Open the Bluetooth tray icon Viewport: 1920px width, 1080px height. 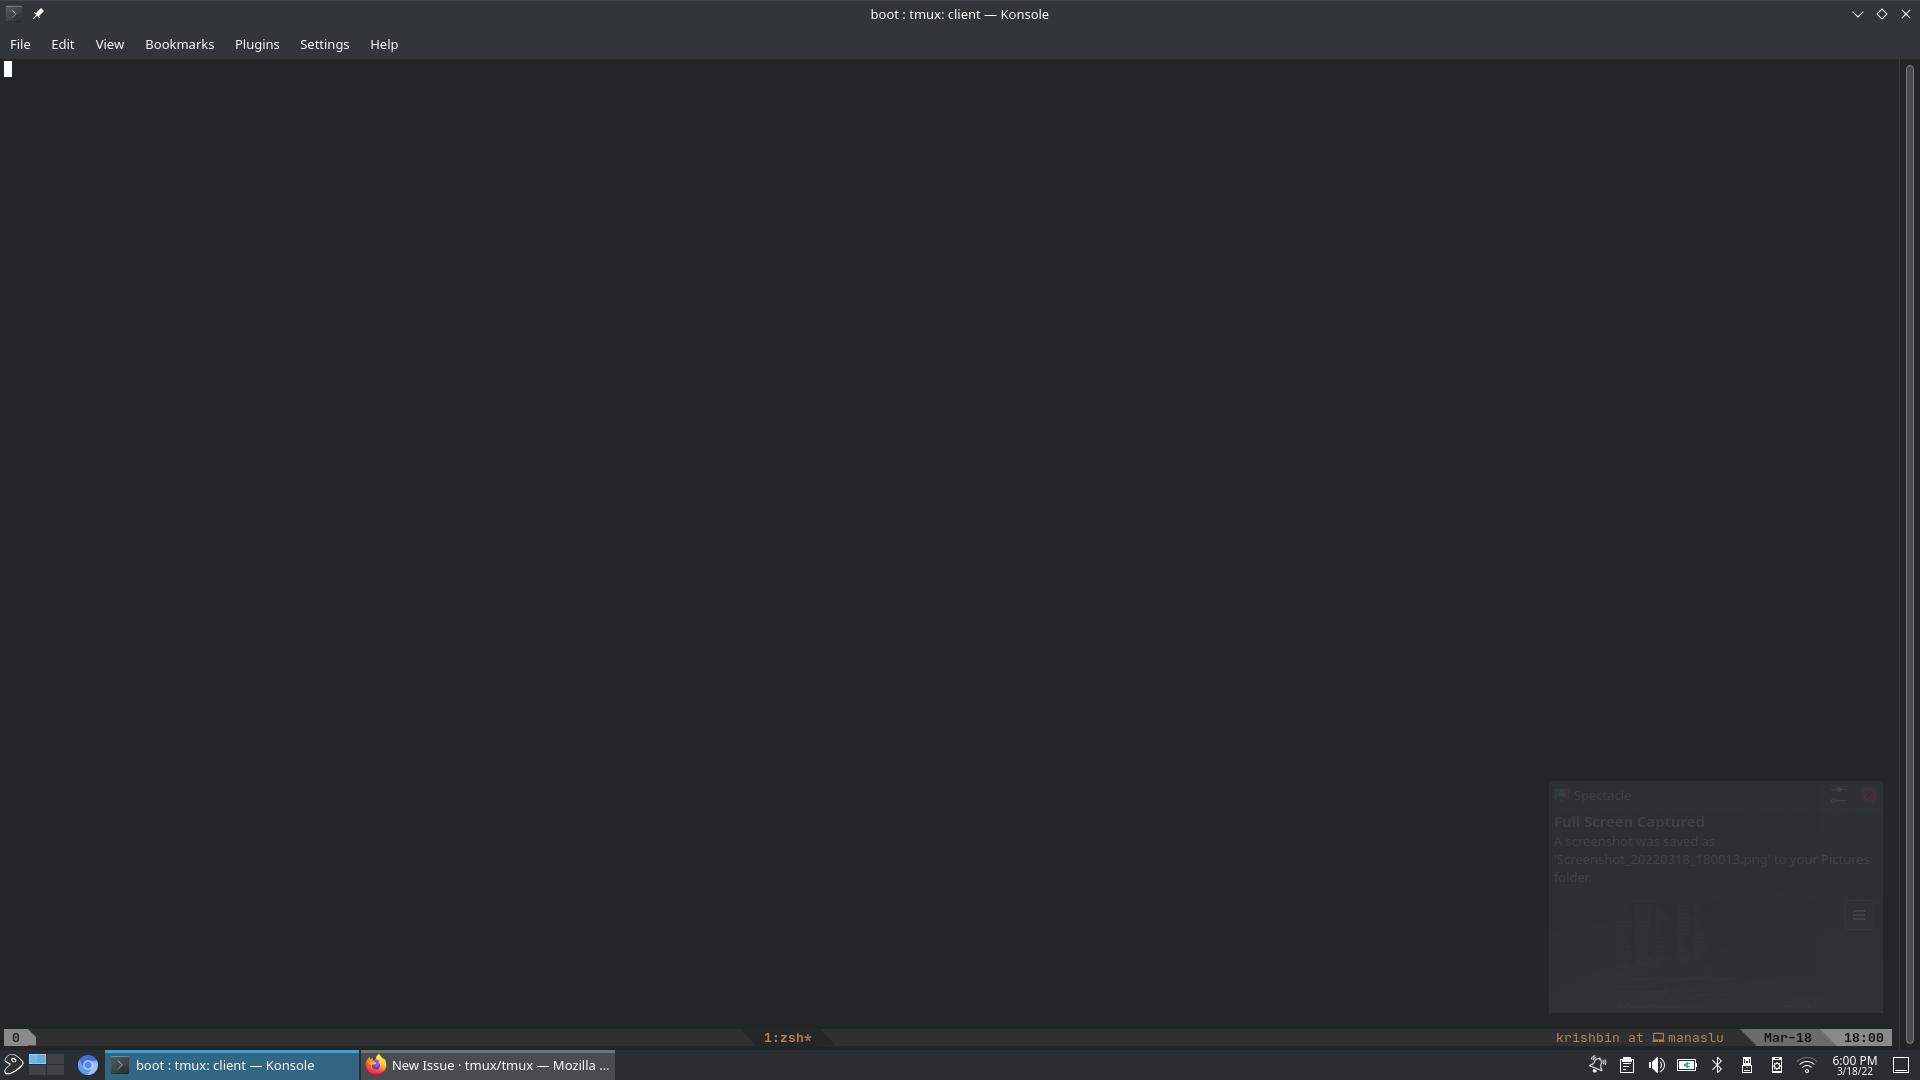(1717, 1065)
